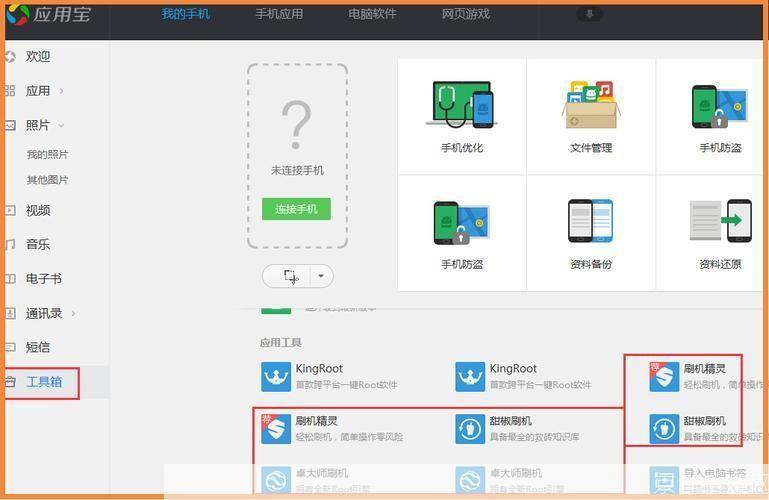Click the first KingRoot crown icon

tap(275, 376)
